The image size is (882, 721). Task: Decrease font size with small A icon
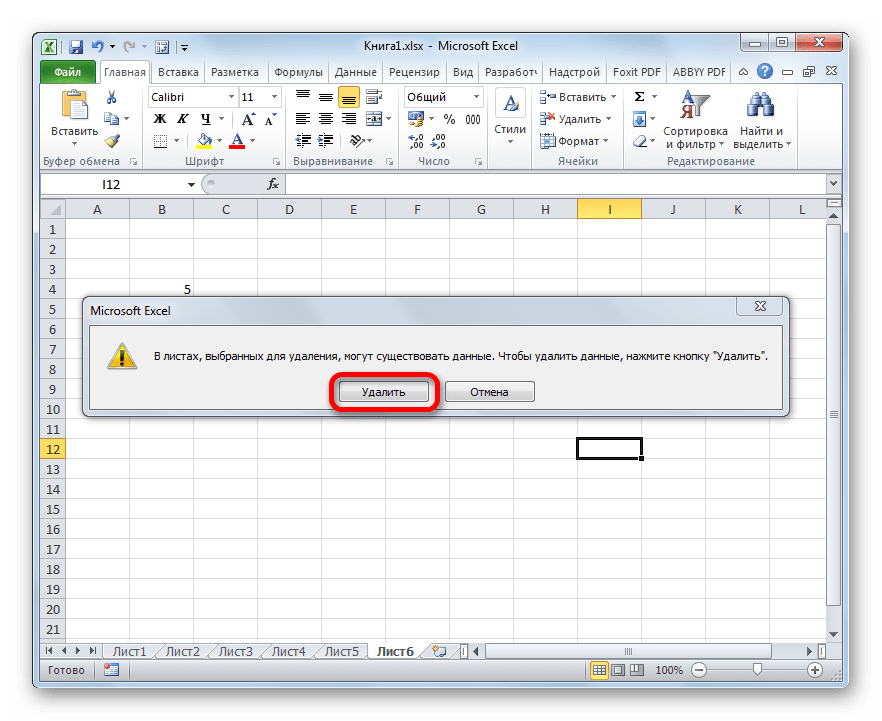pyautogui.click(x=271, y=119)
